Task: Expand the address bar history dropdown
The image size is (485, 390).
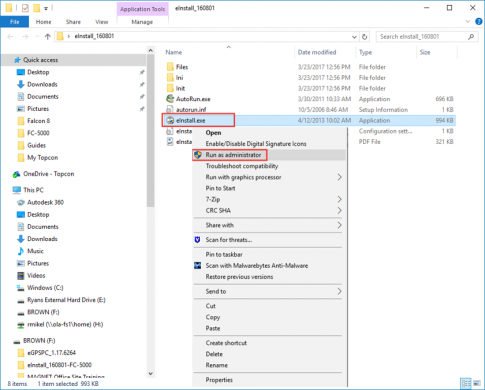Action: coord(354,37)
